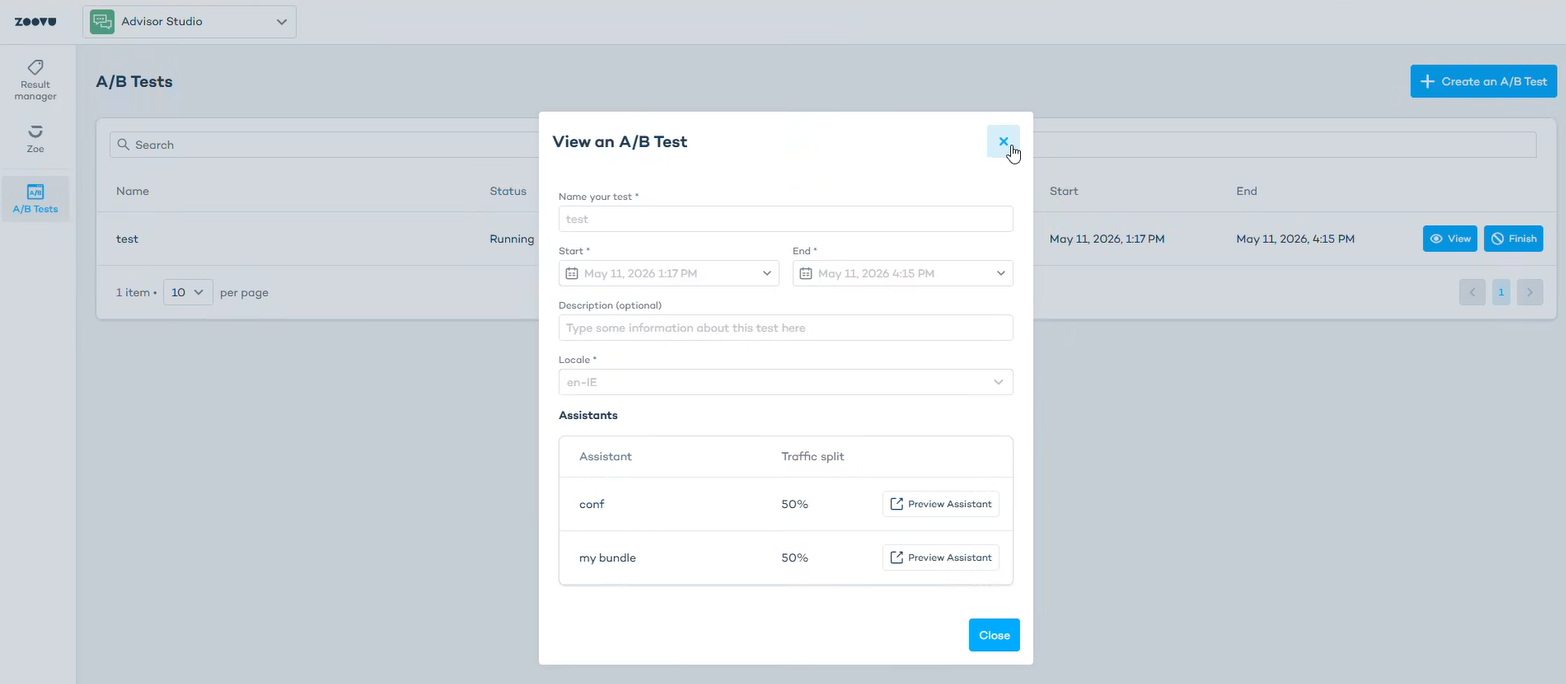Click the May 11, 2026, 4:15 PM cell
The width and height of the screenshot is (1566, 684).
(x=1295, y=239)
